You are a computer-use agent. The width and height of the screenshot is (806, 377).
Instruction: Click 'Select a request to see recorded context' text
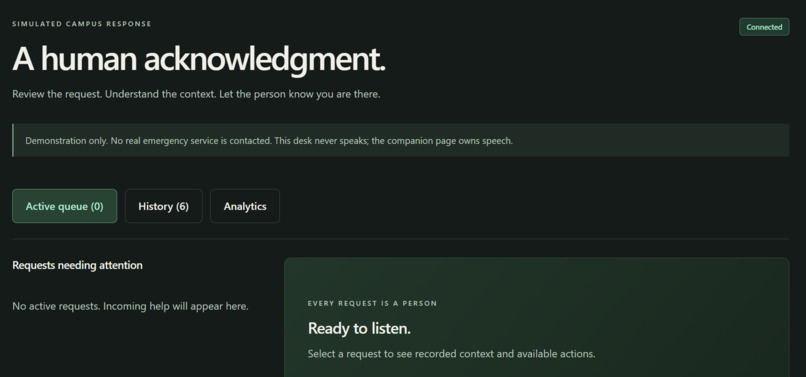tap(451, 354)
